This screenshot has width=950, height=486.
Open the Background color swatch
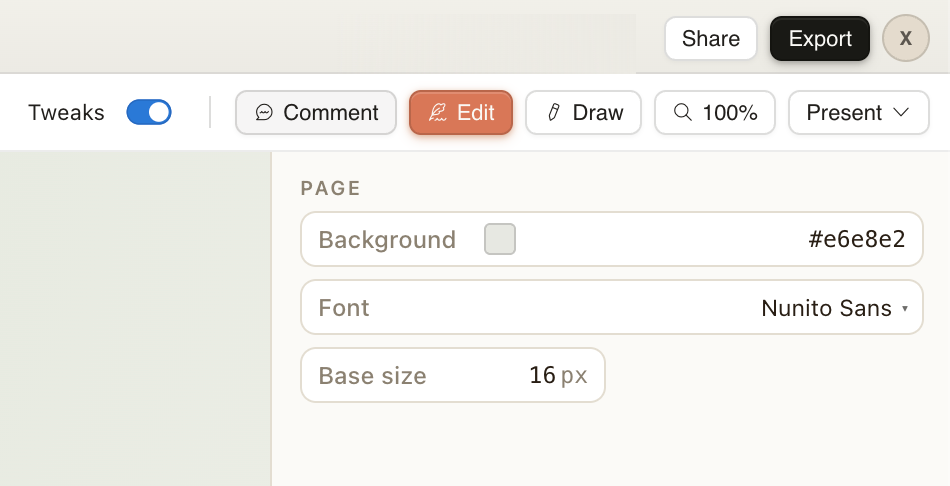pyautogui.click(x=500, y=240)
